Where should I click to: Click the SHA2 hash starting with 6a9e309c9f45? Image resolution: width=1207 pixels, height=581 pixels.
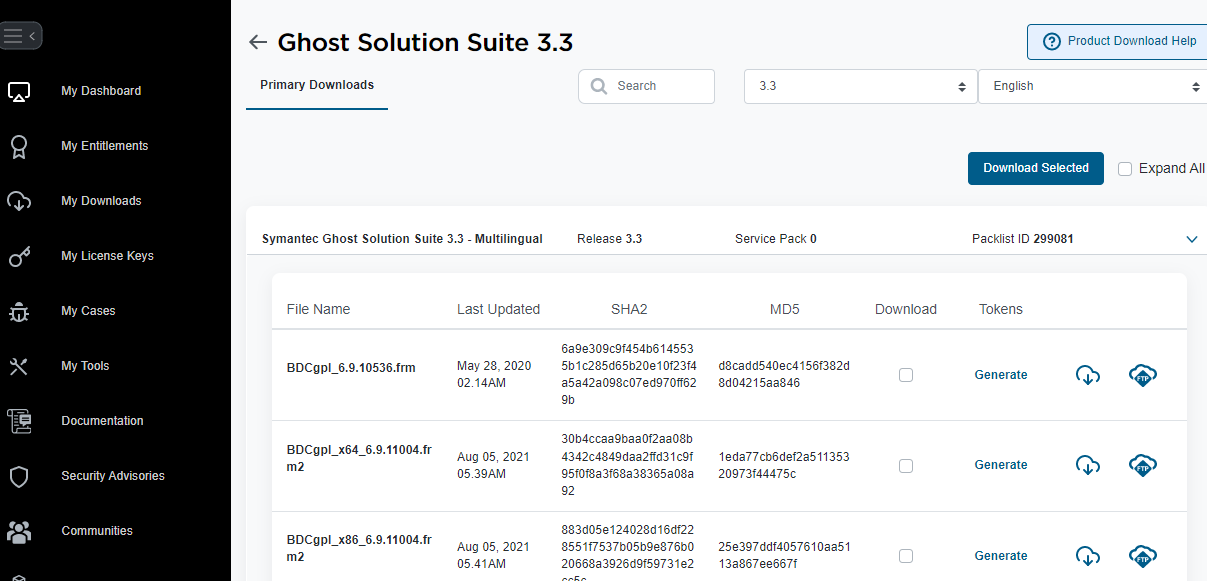click(628, 374)
